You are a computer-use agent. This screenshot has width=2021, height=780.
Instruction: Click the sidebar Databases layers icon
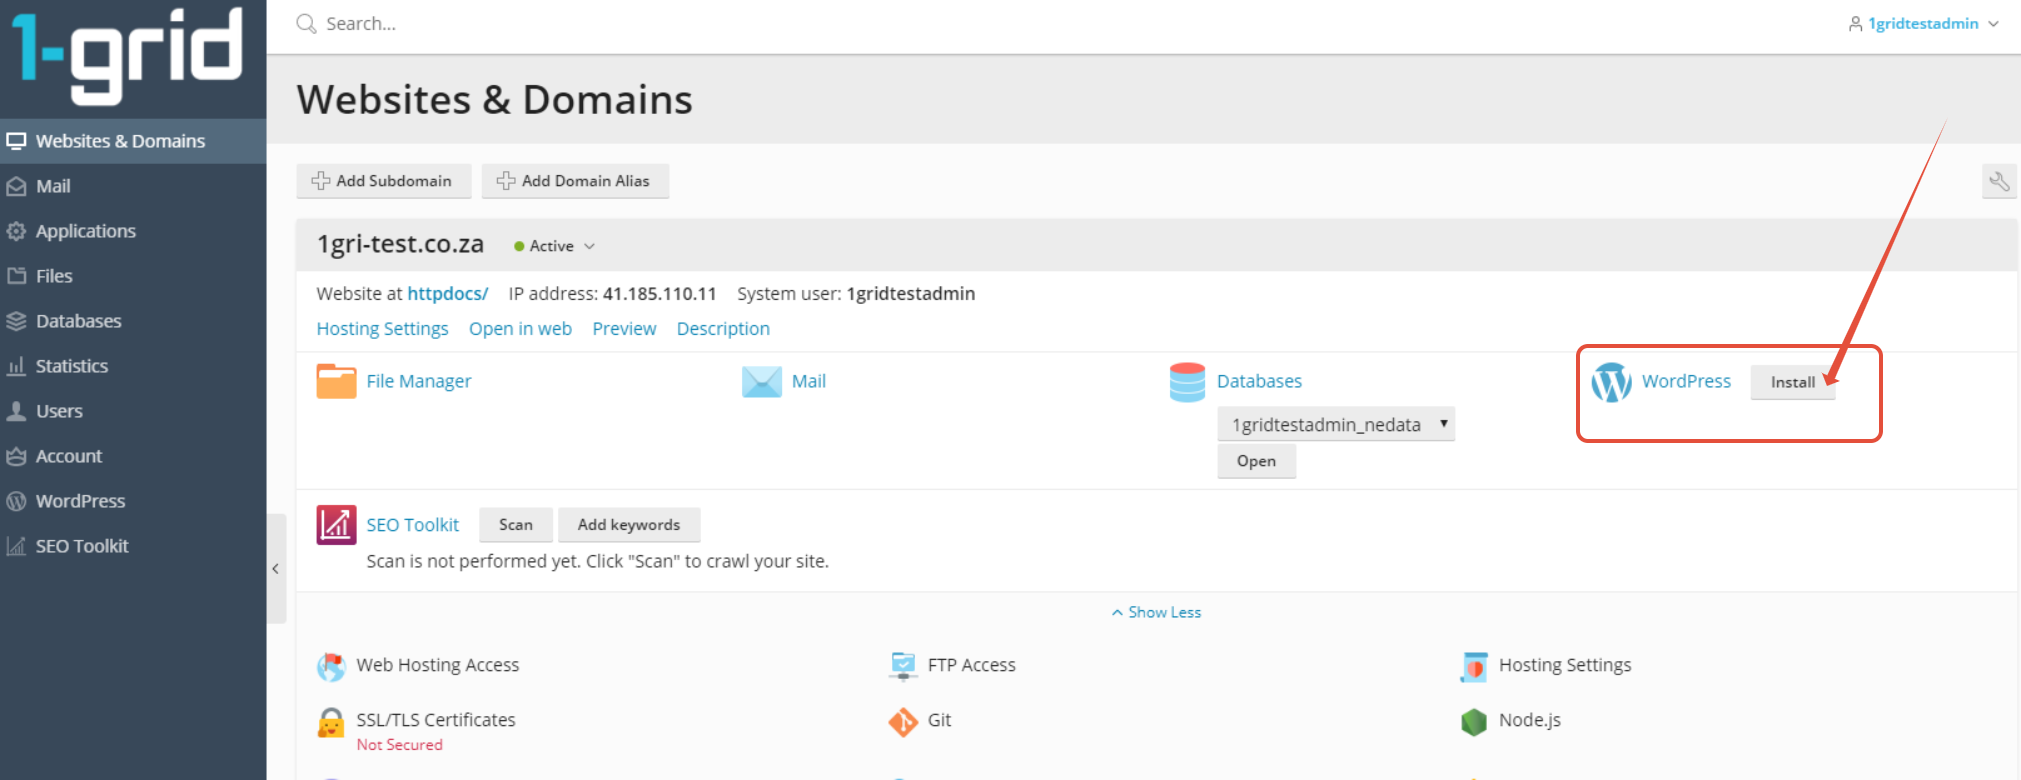[16, 321]
